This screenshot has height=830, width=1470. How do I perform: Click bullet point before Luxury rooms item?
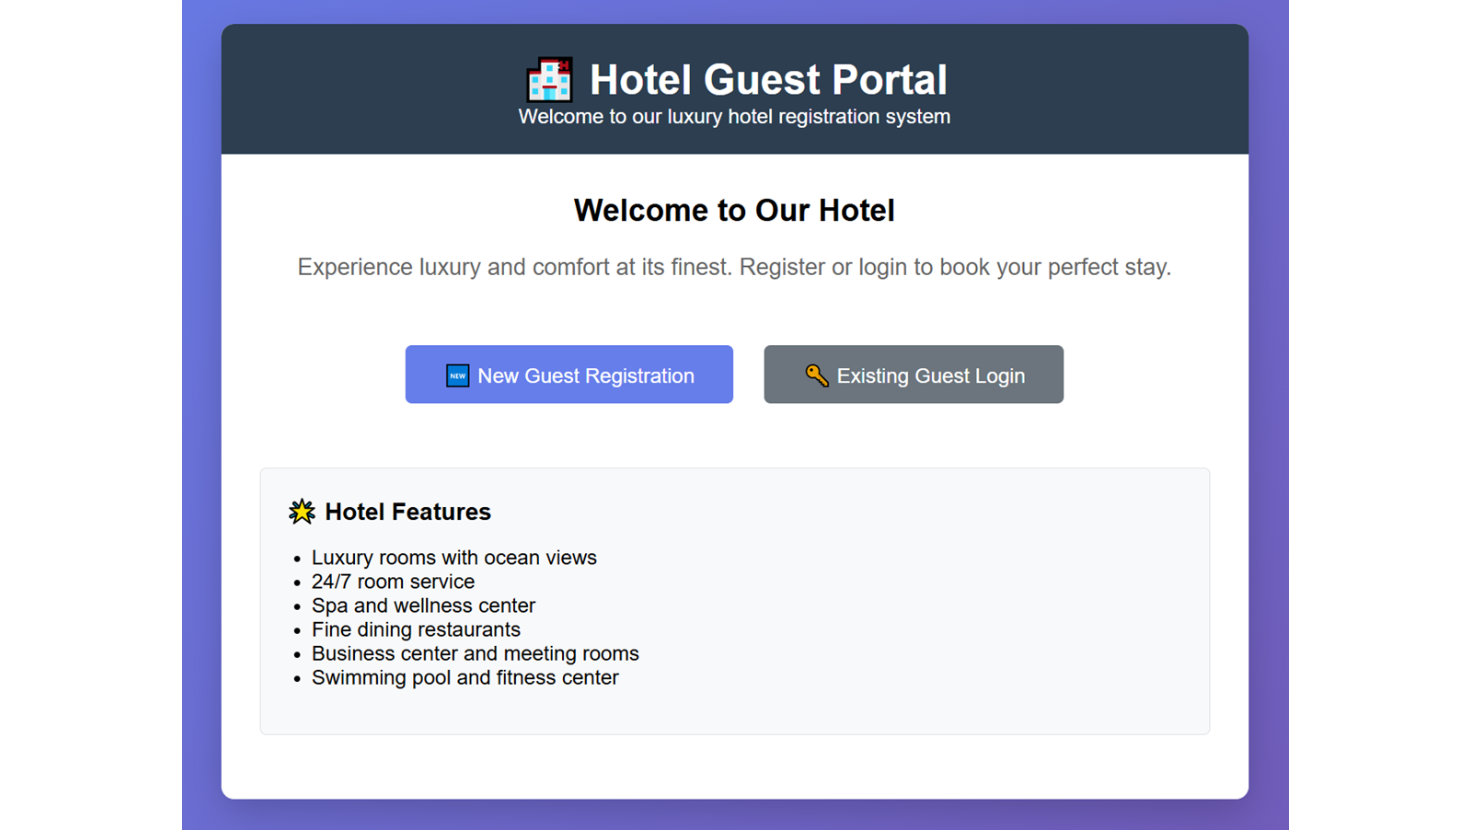(x=297, y=559)
